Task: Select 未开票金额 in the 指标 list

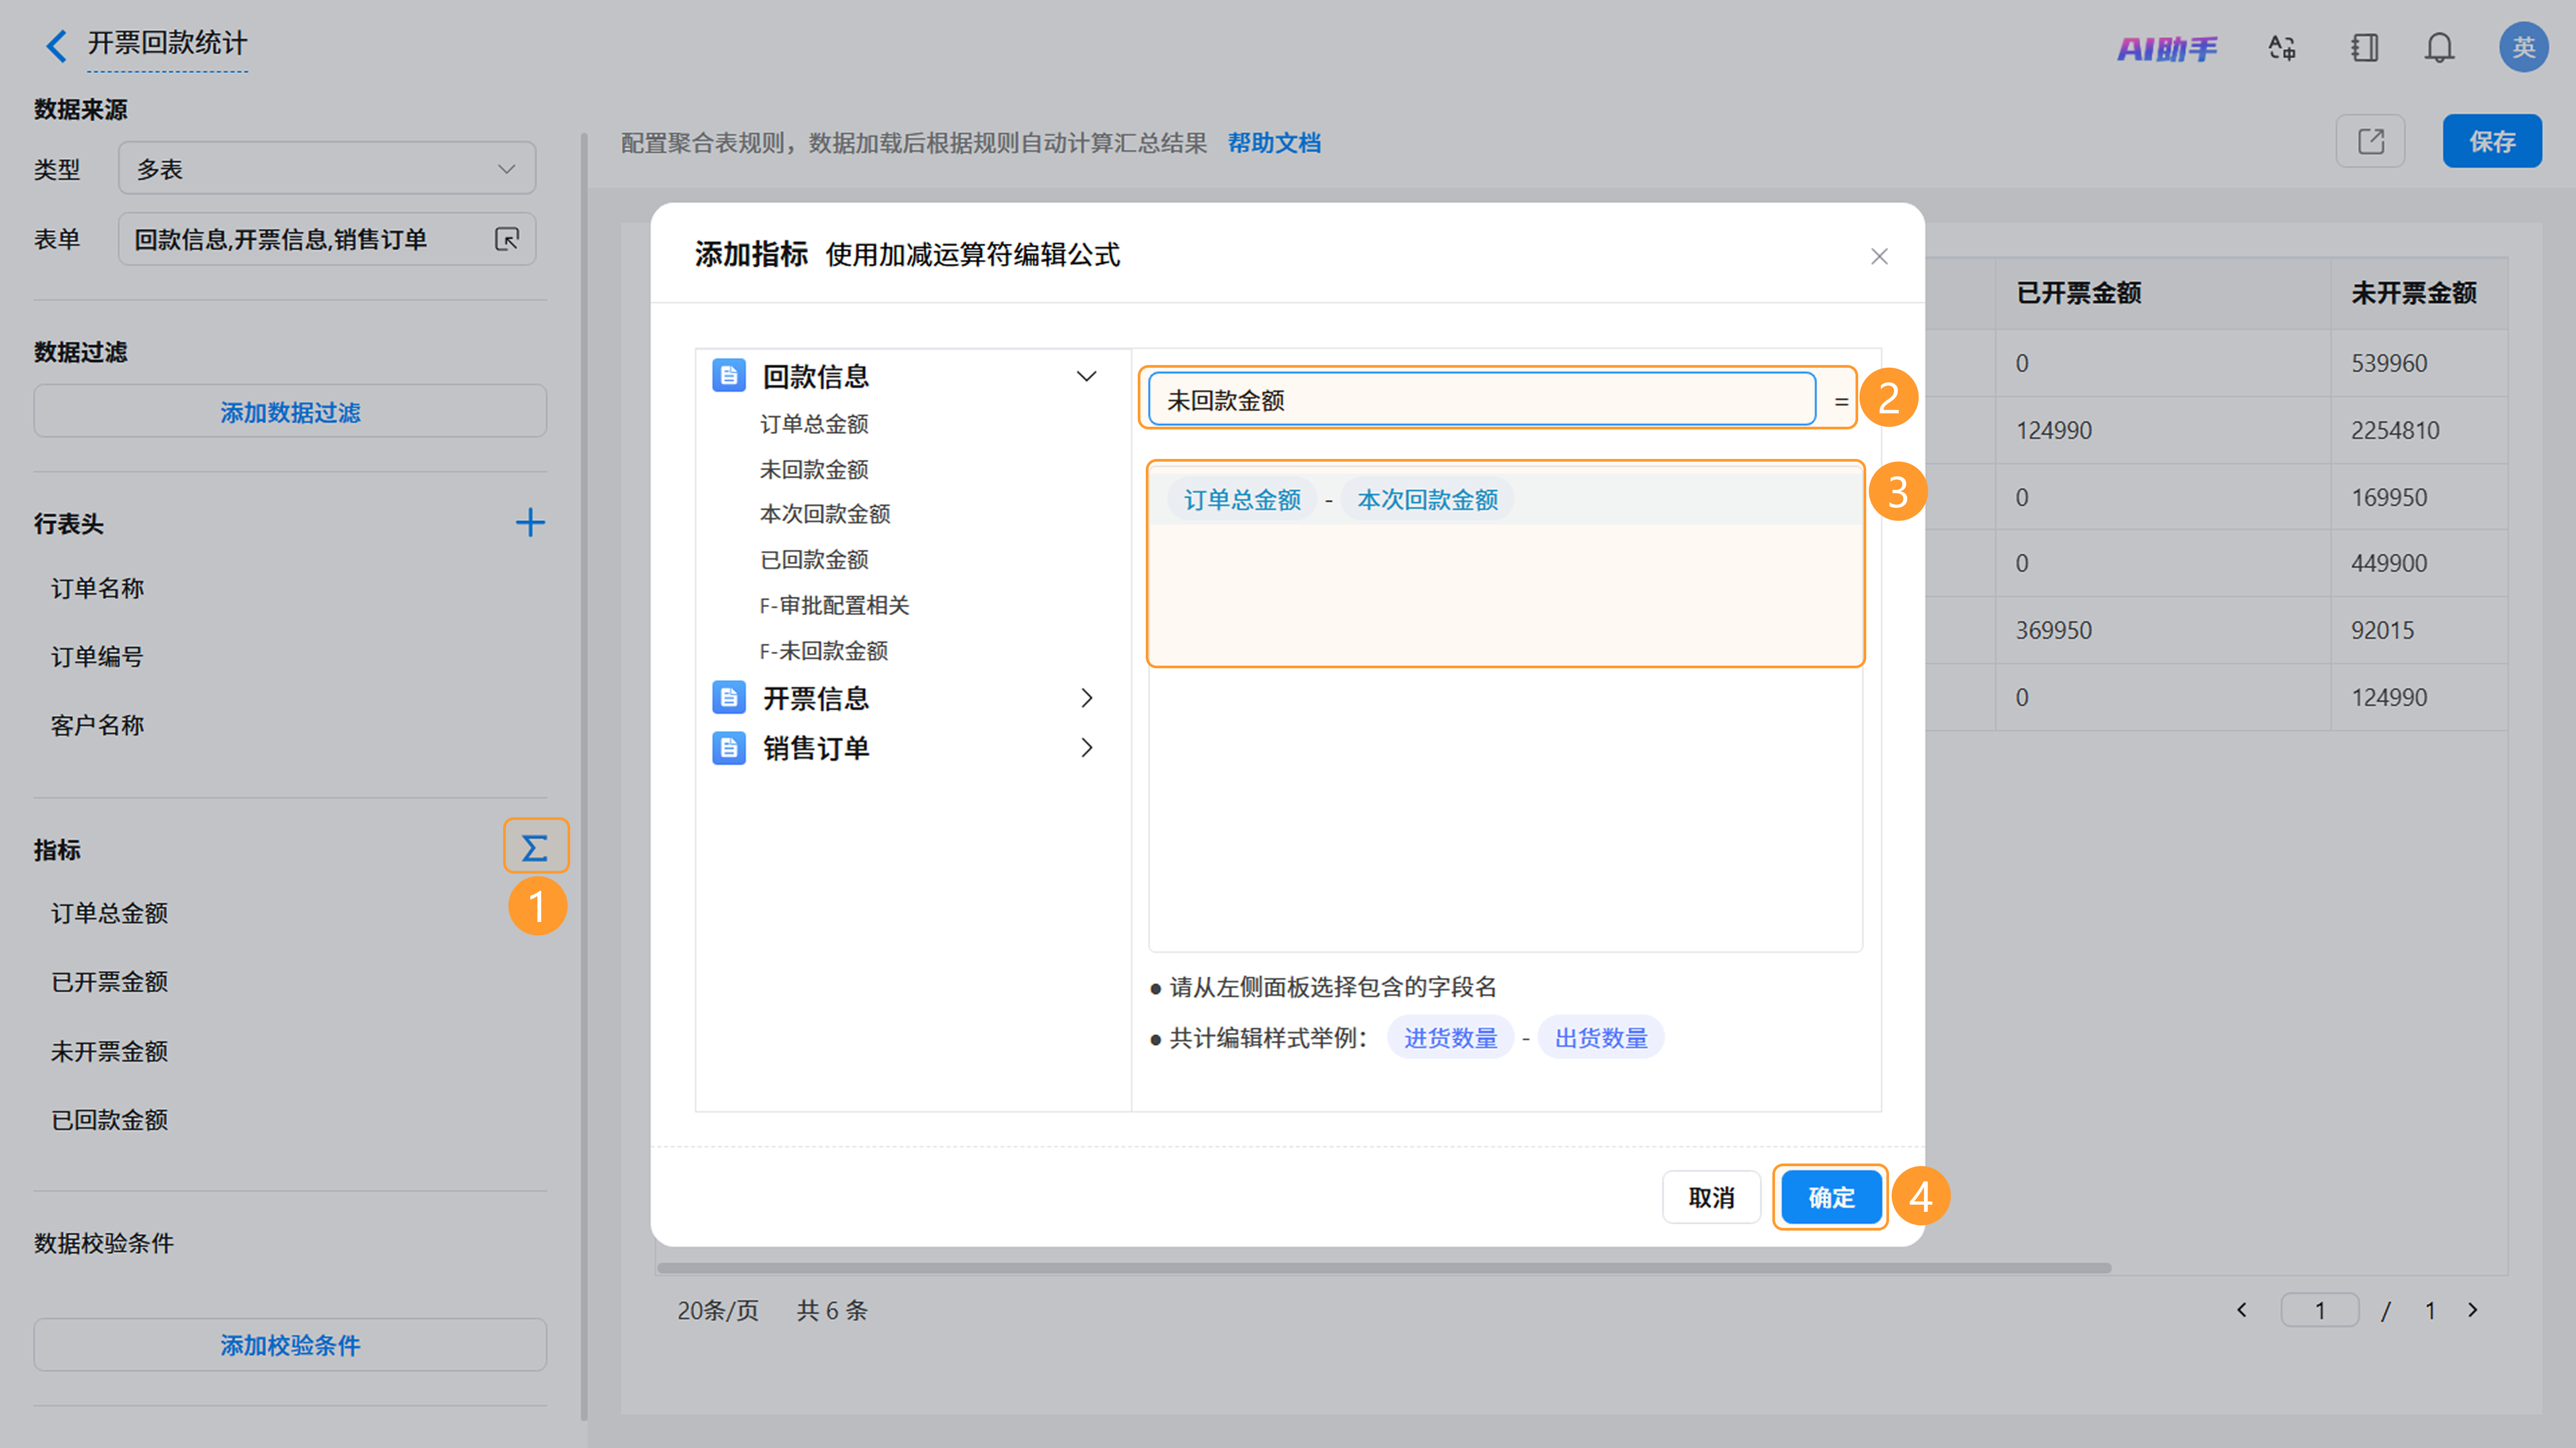Action: 109,1051
